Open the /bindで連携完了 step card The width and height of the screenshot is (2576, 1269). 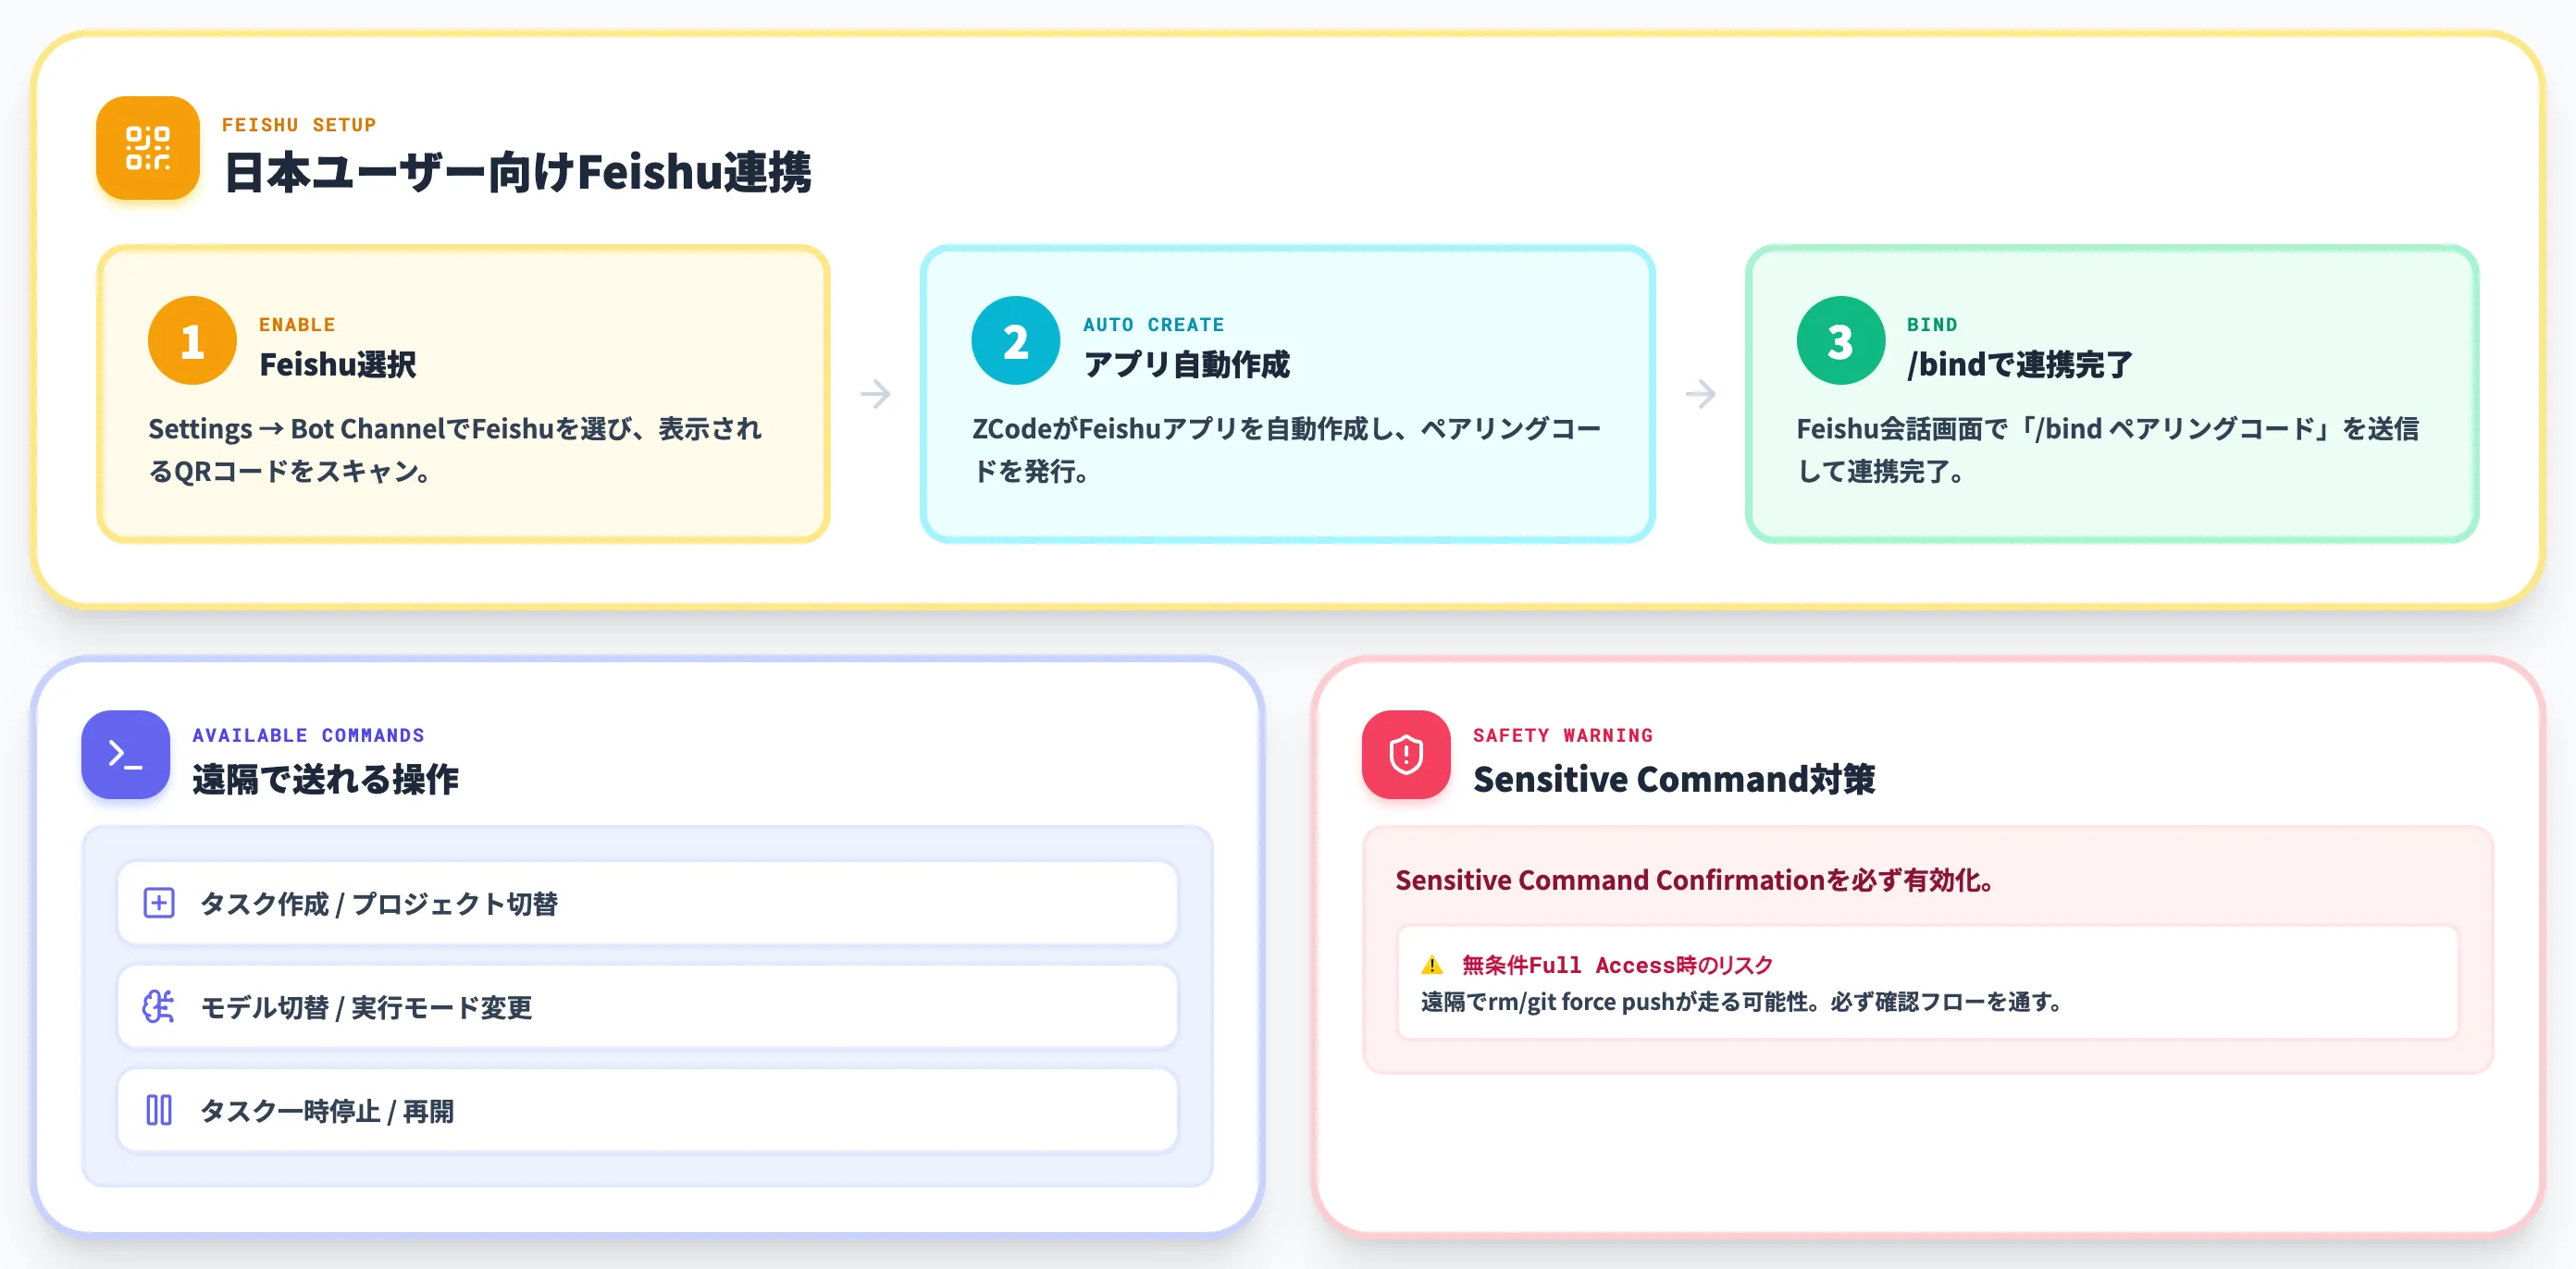2112,394
